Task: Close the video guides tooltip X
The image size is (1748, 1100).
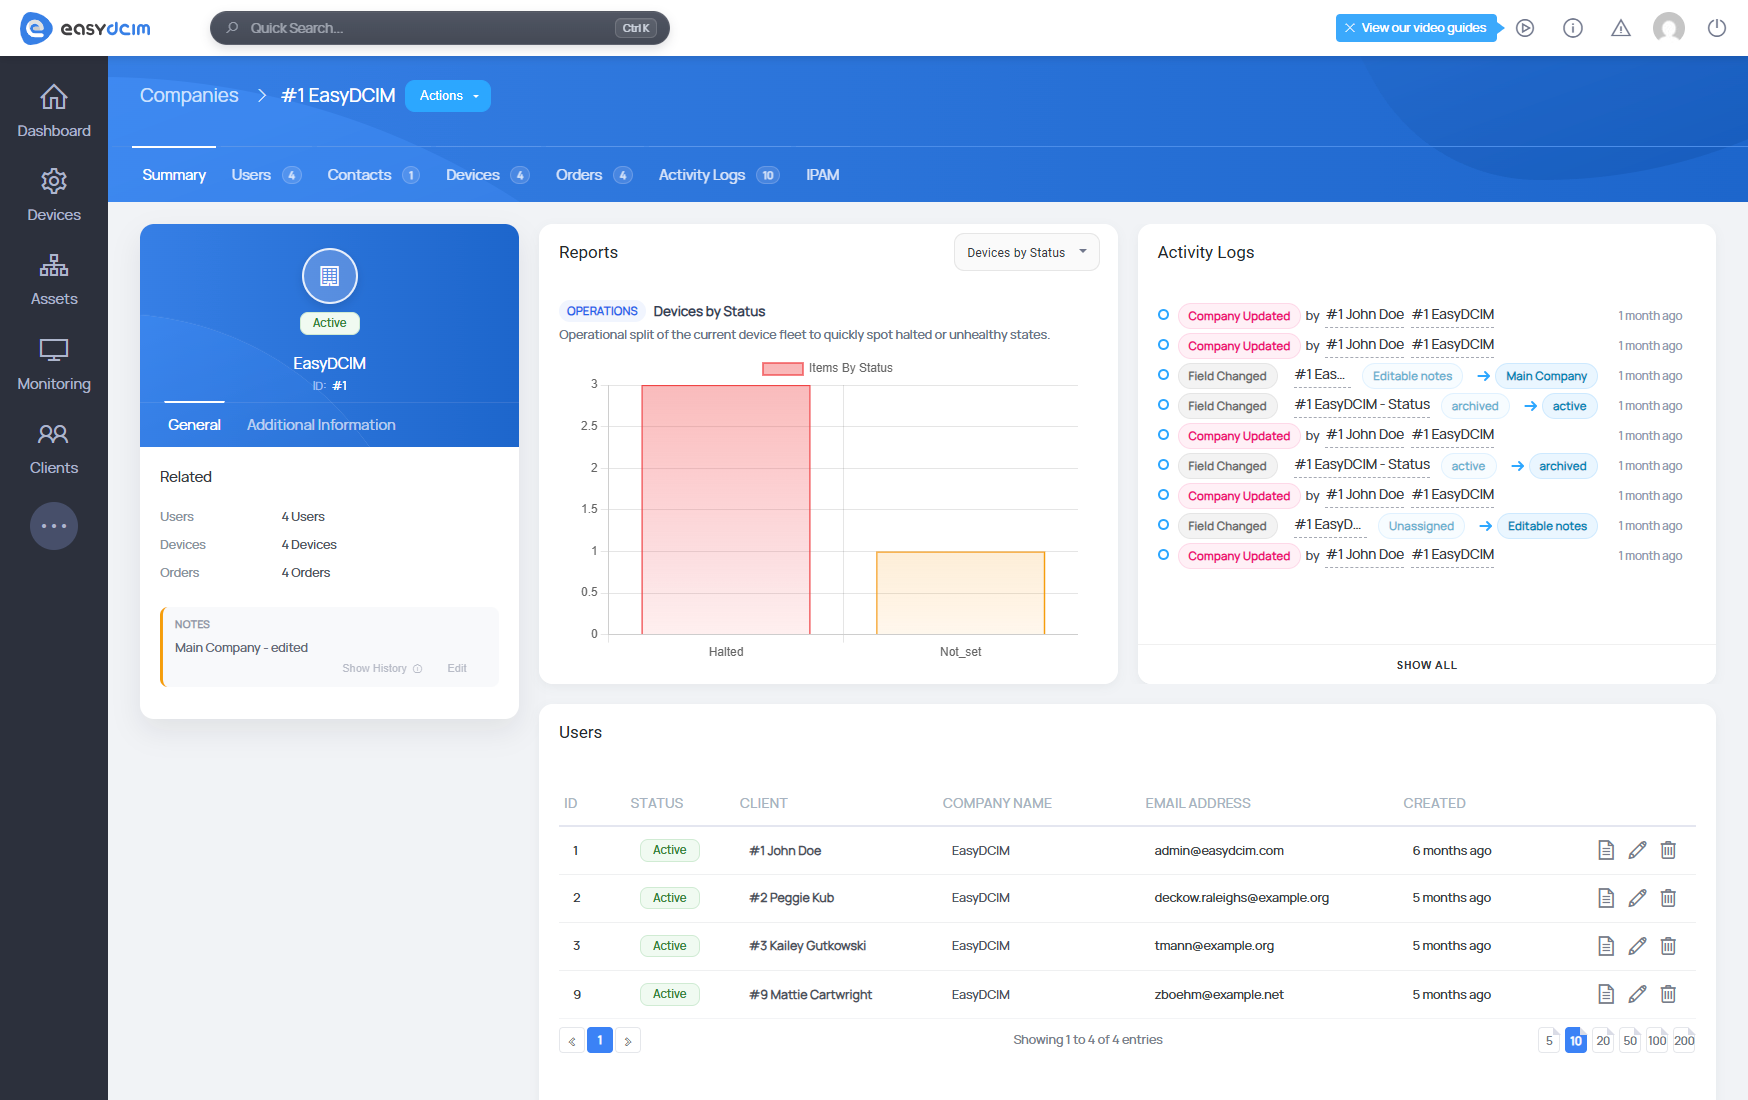Action: (1350, 28)
